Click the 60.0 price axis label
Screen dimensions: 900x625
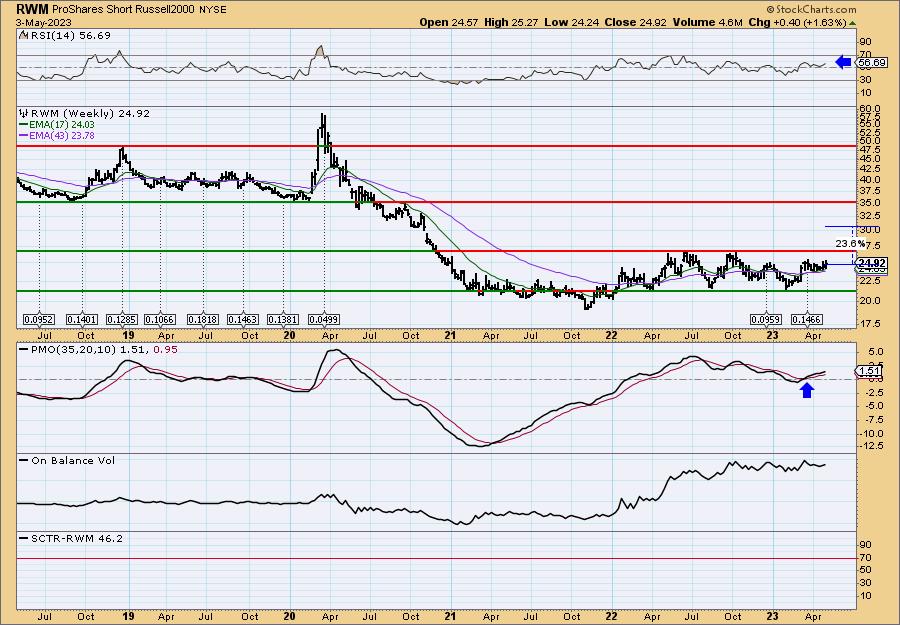(870, 108)
